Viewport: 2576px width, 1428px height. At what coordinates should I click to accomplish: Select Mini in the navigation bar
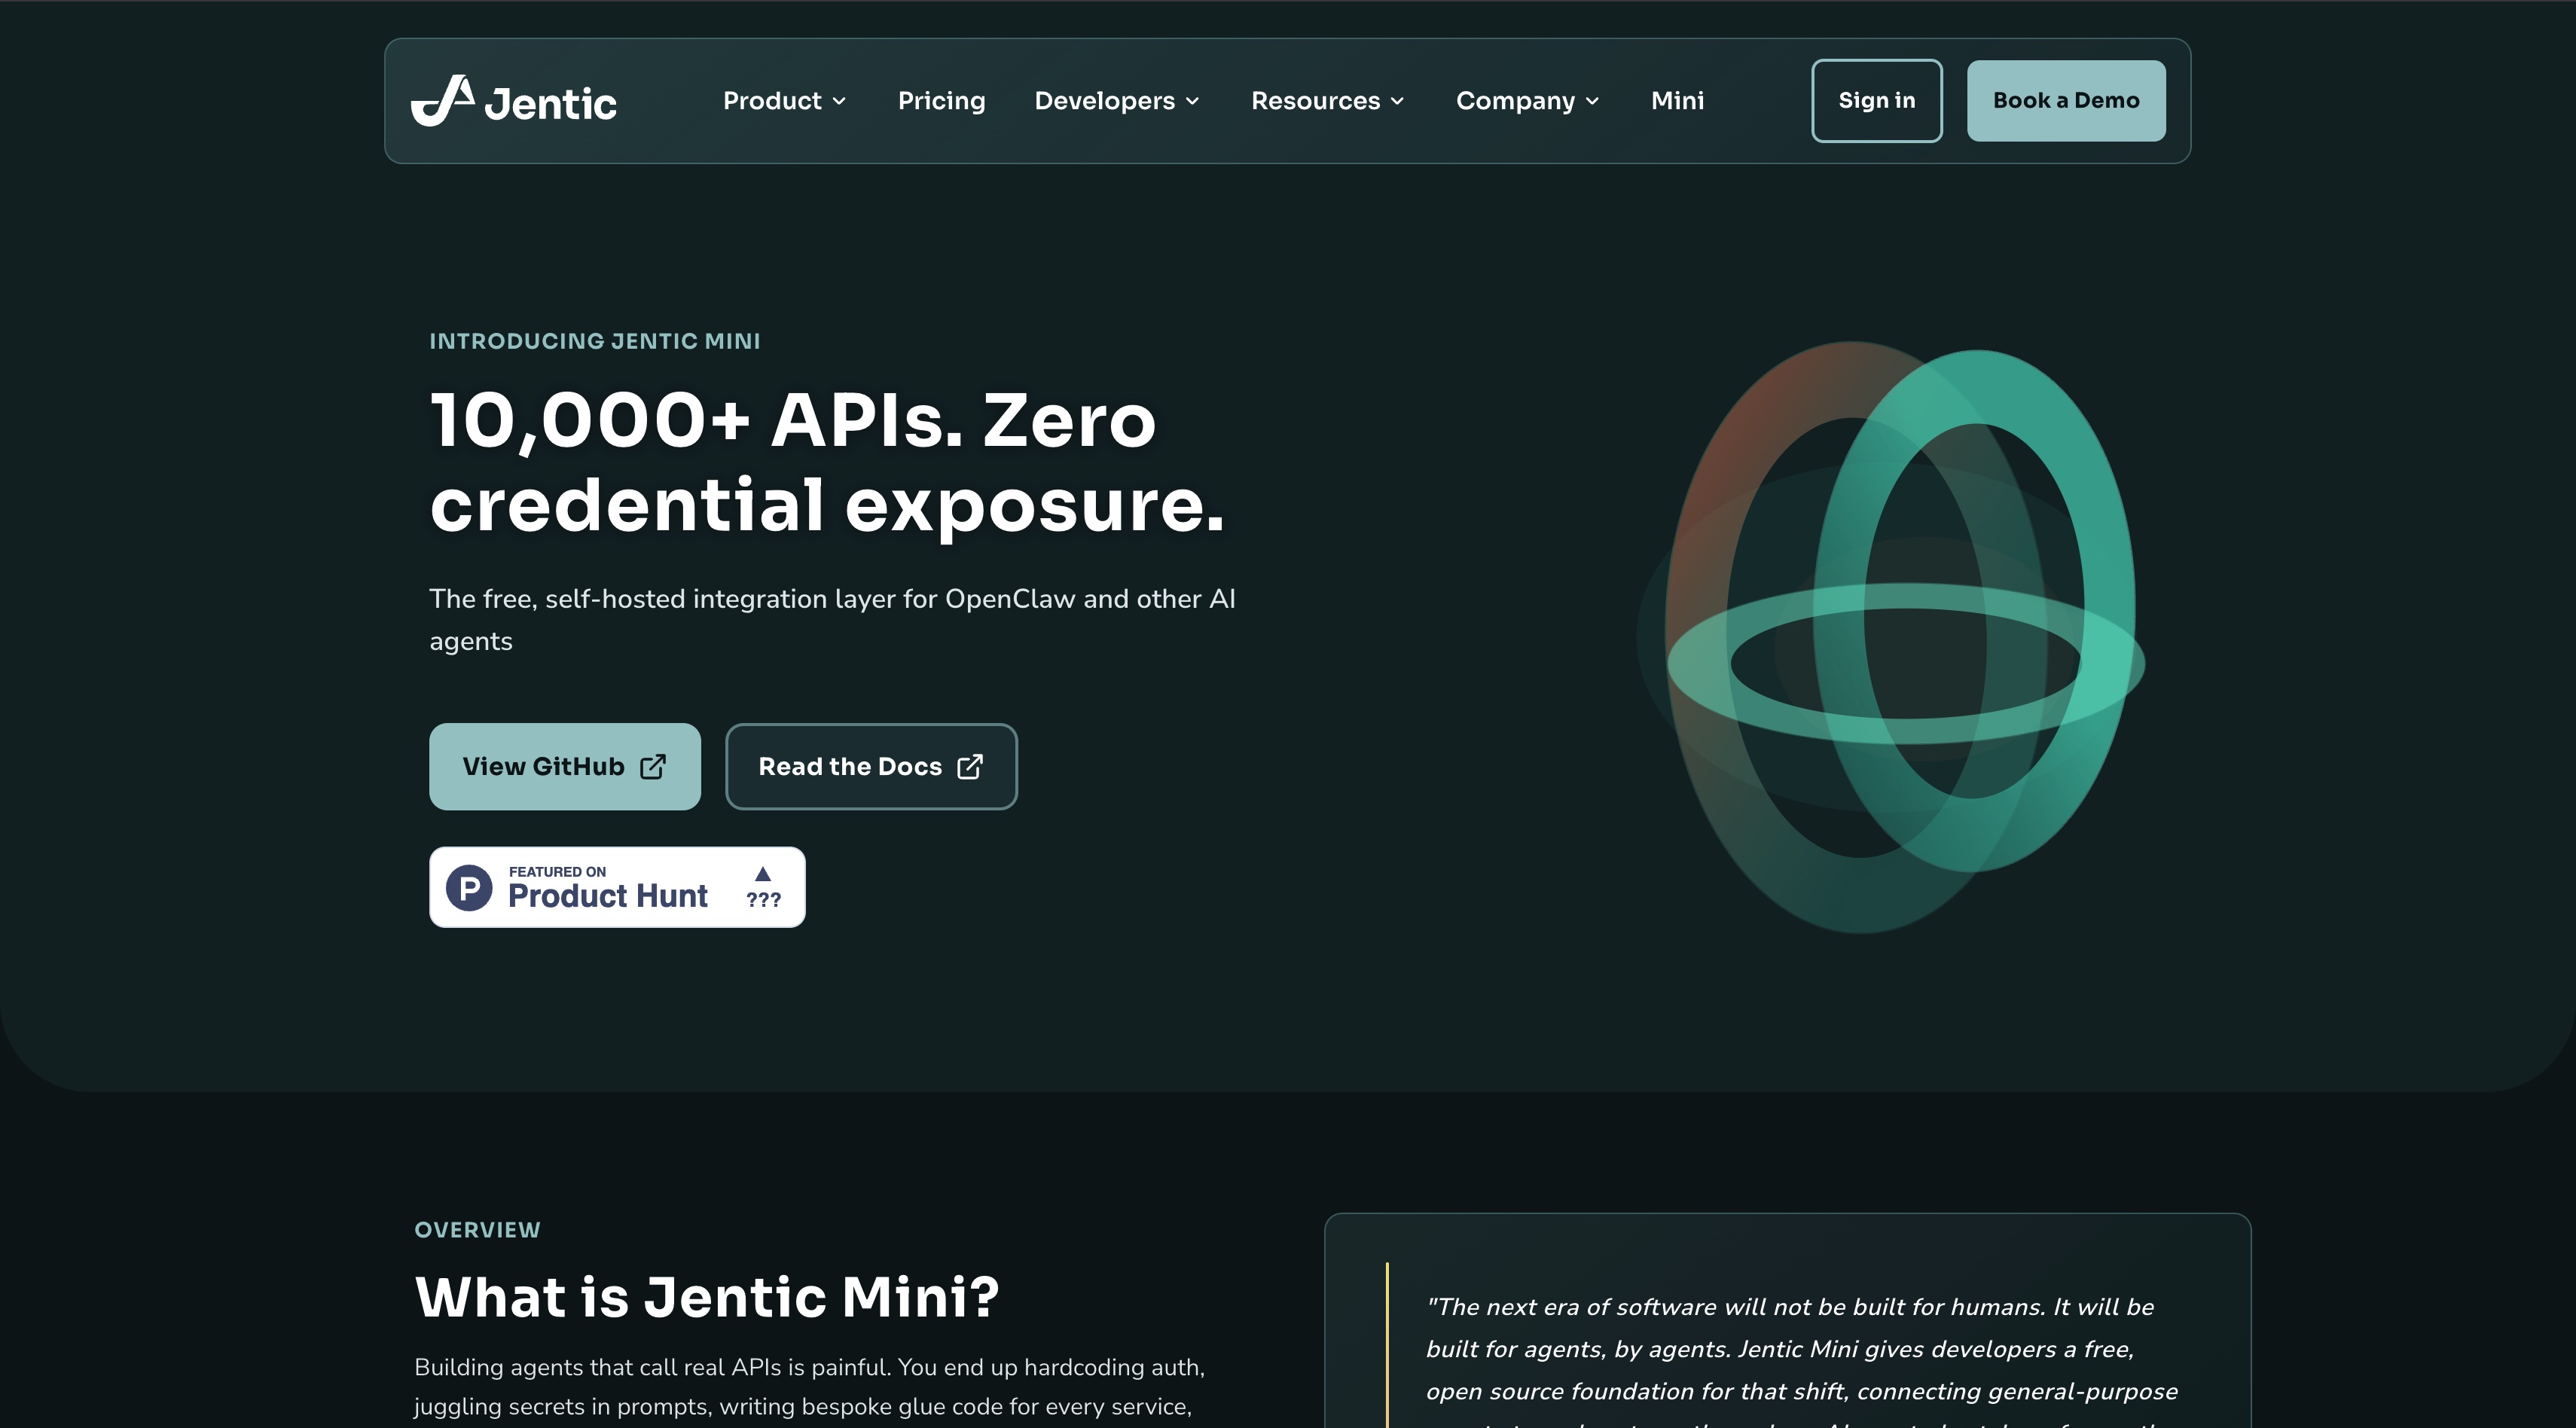1676,100
